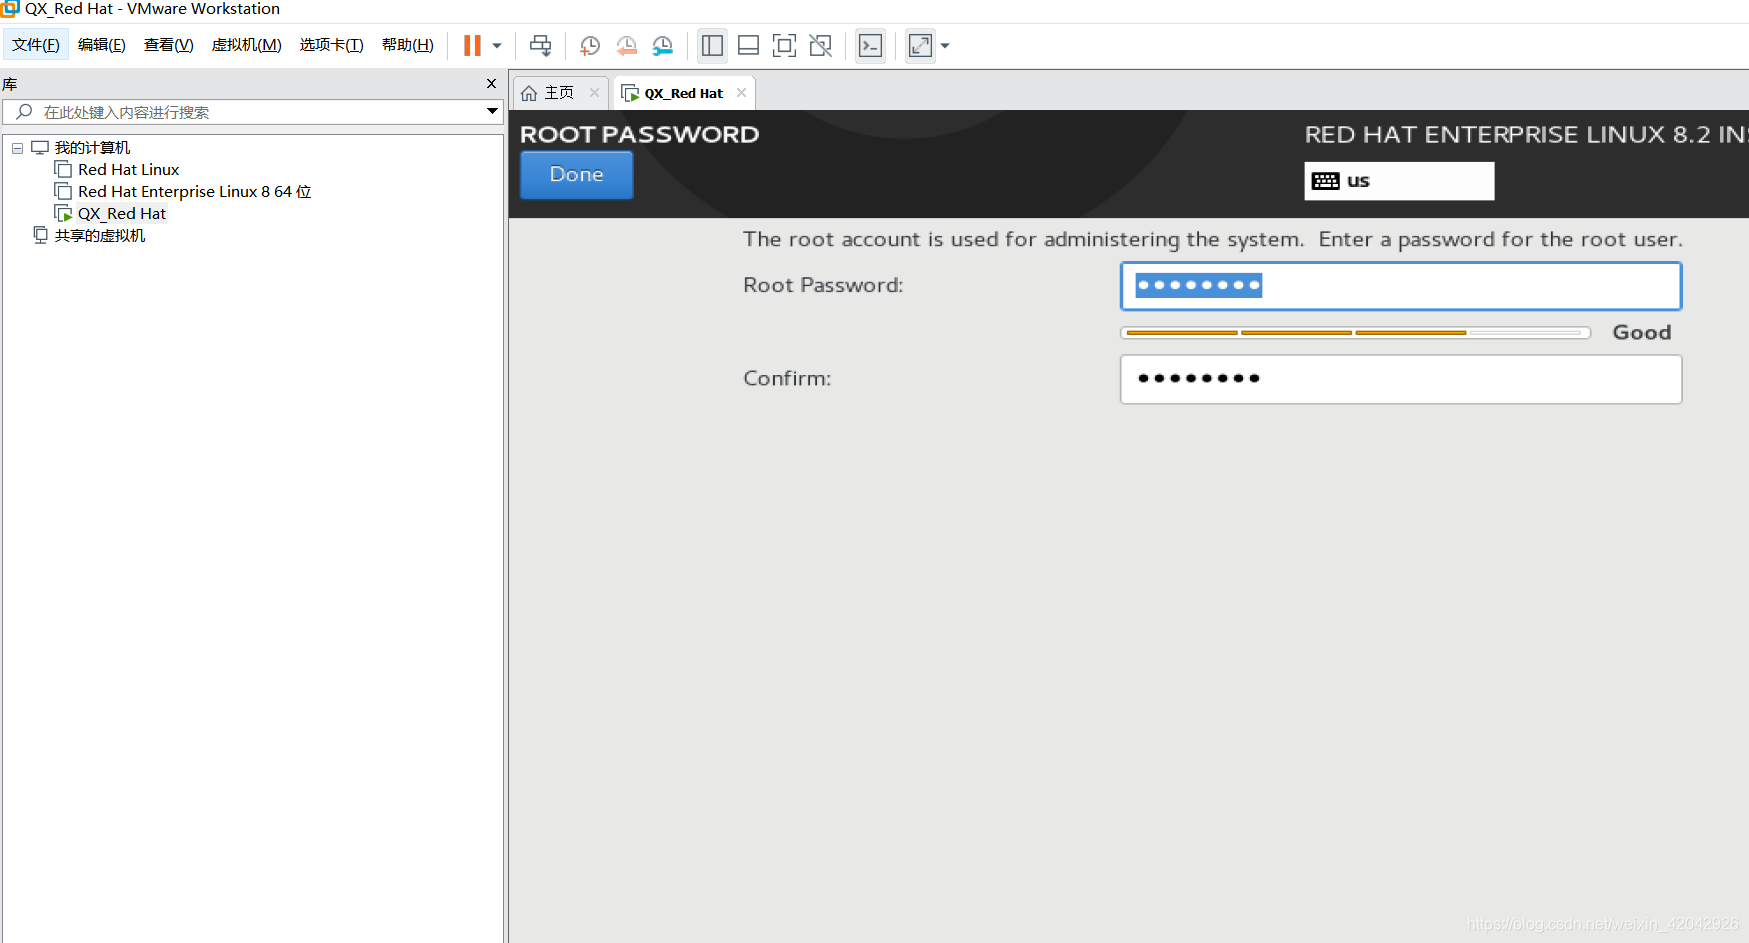The width and height of the screenshot is (1749, 943).
Task: Click the pause virtual machine icon
Action: (x=472, y=45)
